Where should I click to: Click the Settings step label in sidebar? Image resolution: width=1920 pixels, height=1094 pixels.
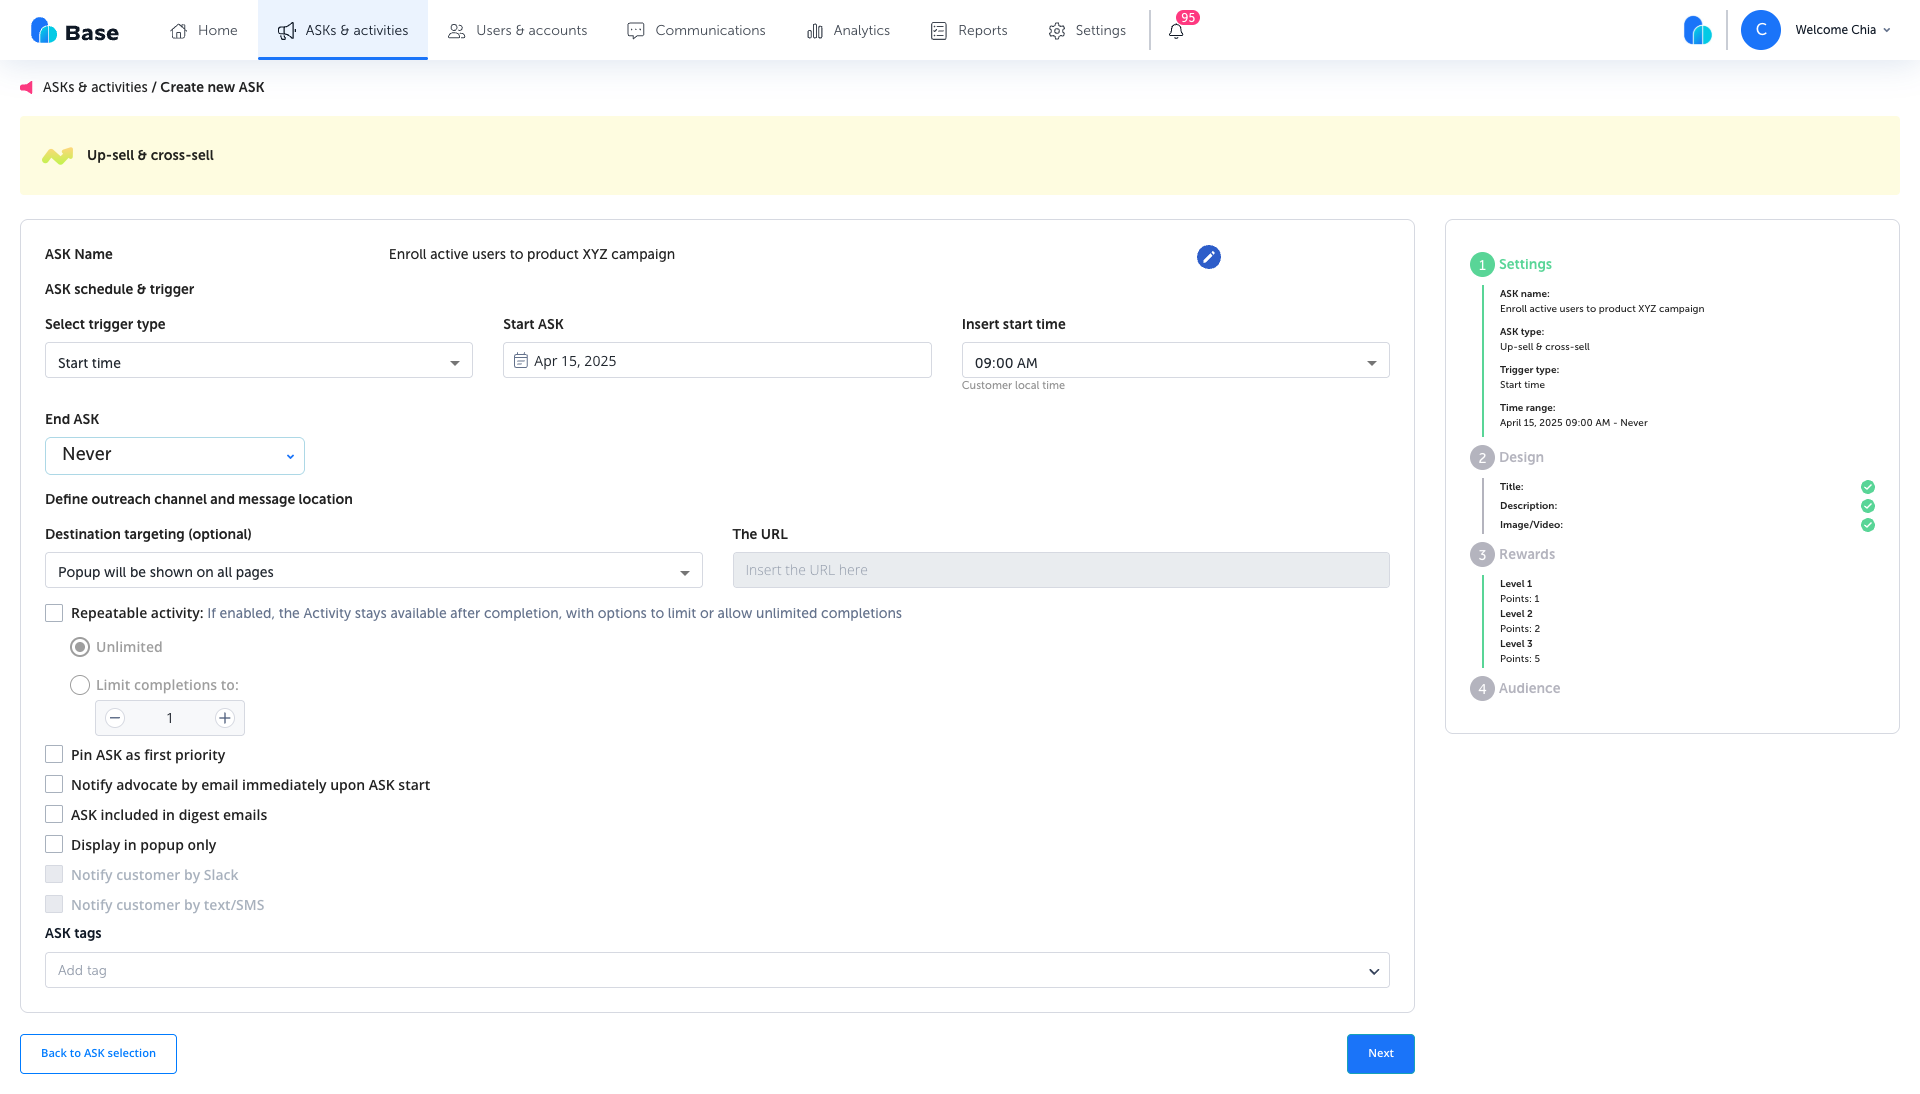(1525, 265)
